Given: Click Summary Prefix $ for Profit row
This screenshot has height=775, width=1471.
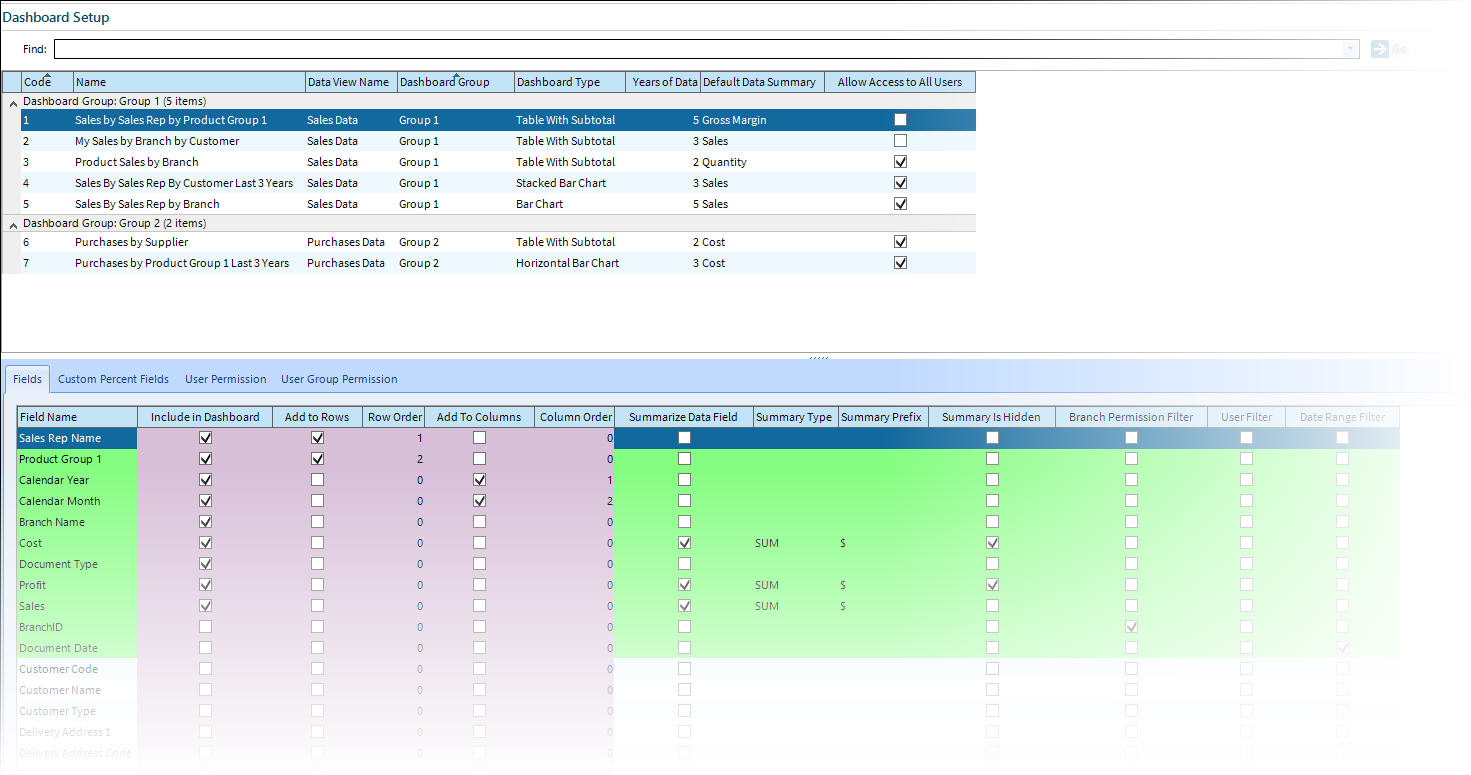Looking at the screenshot, I should (x=843, y=585).
